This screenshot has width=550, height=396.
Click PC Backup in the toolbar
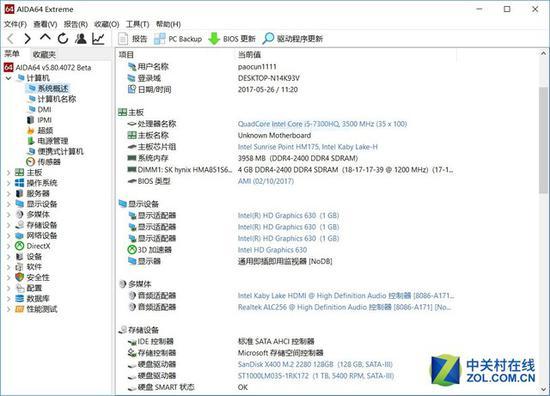click(178, 39)
